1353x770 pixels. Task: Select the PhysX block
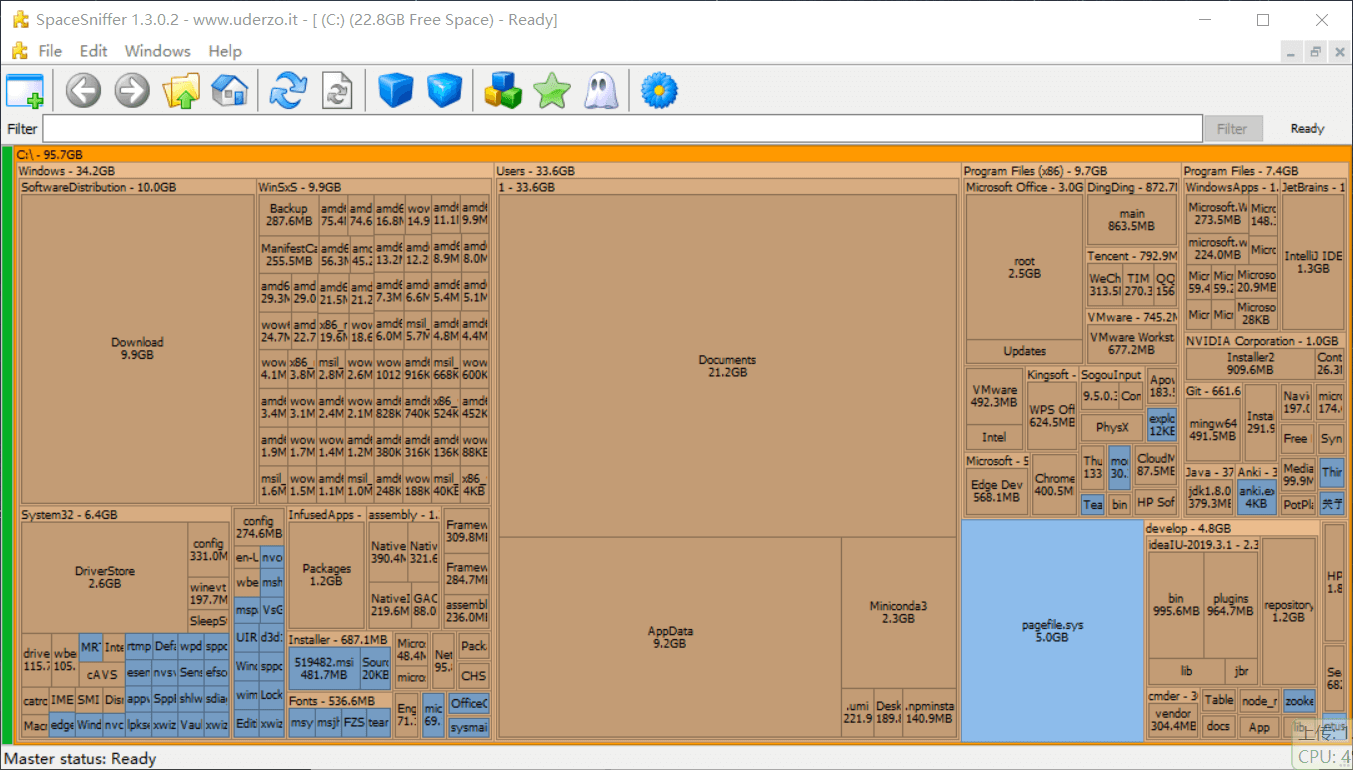click(x=1112, y=427)
